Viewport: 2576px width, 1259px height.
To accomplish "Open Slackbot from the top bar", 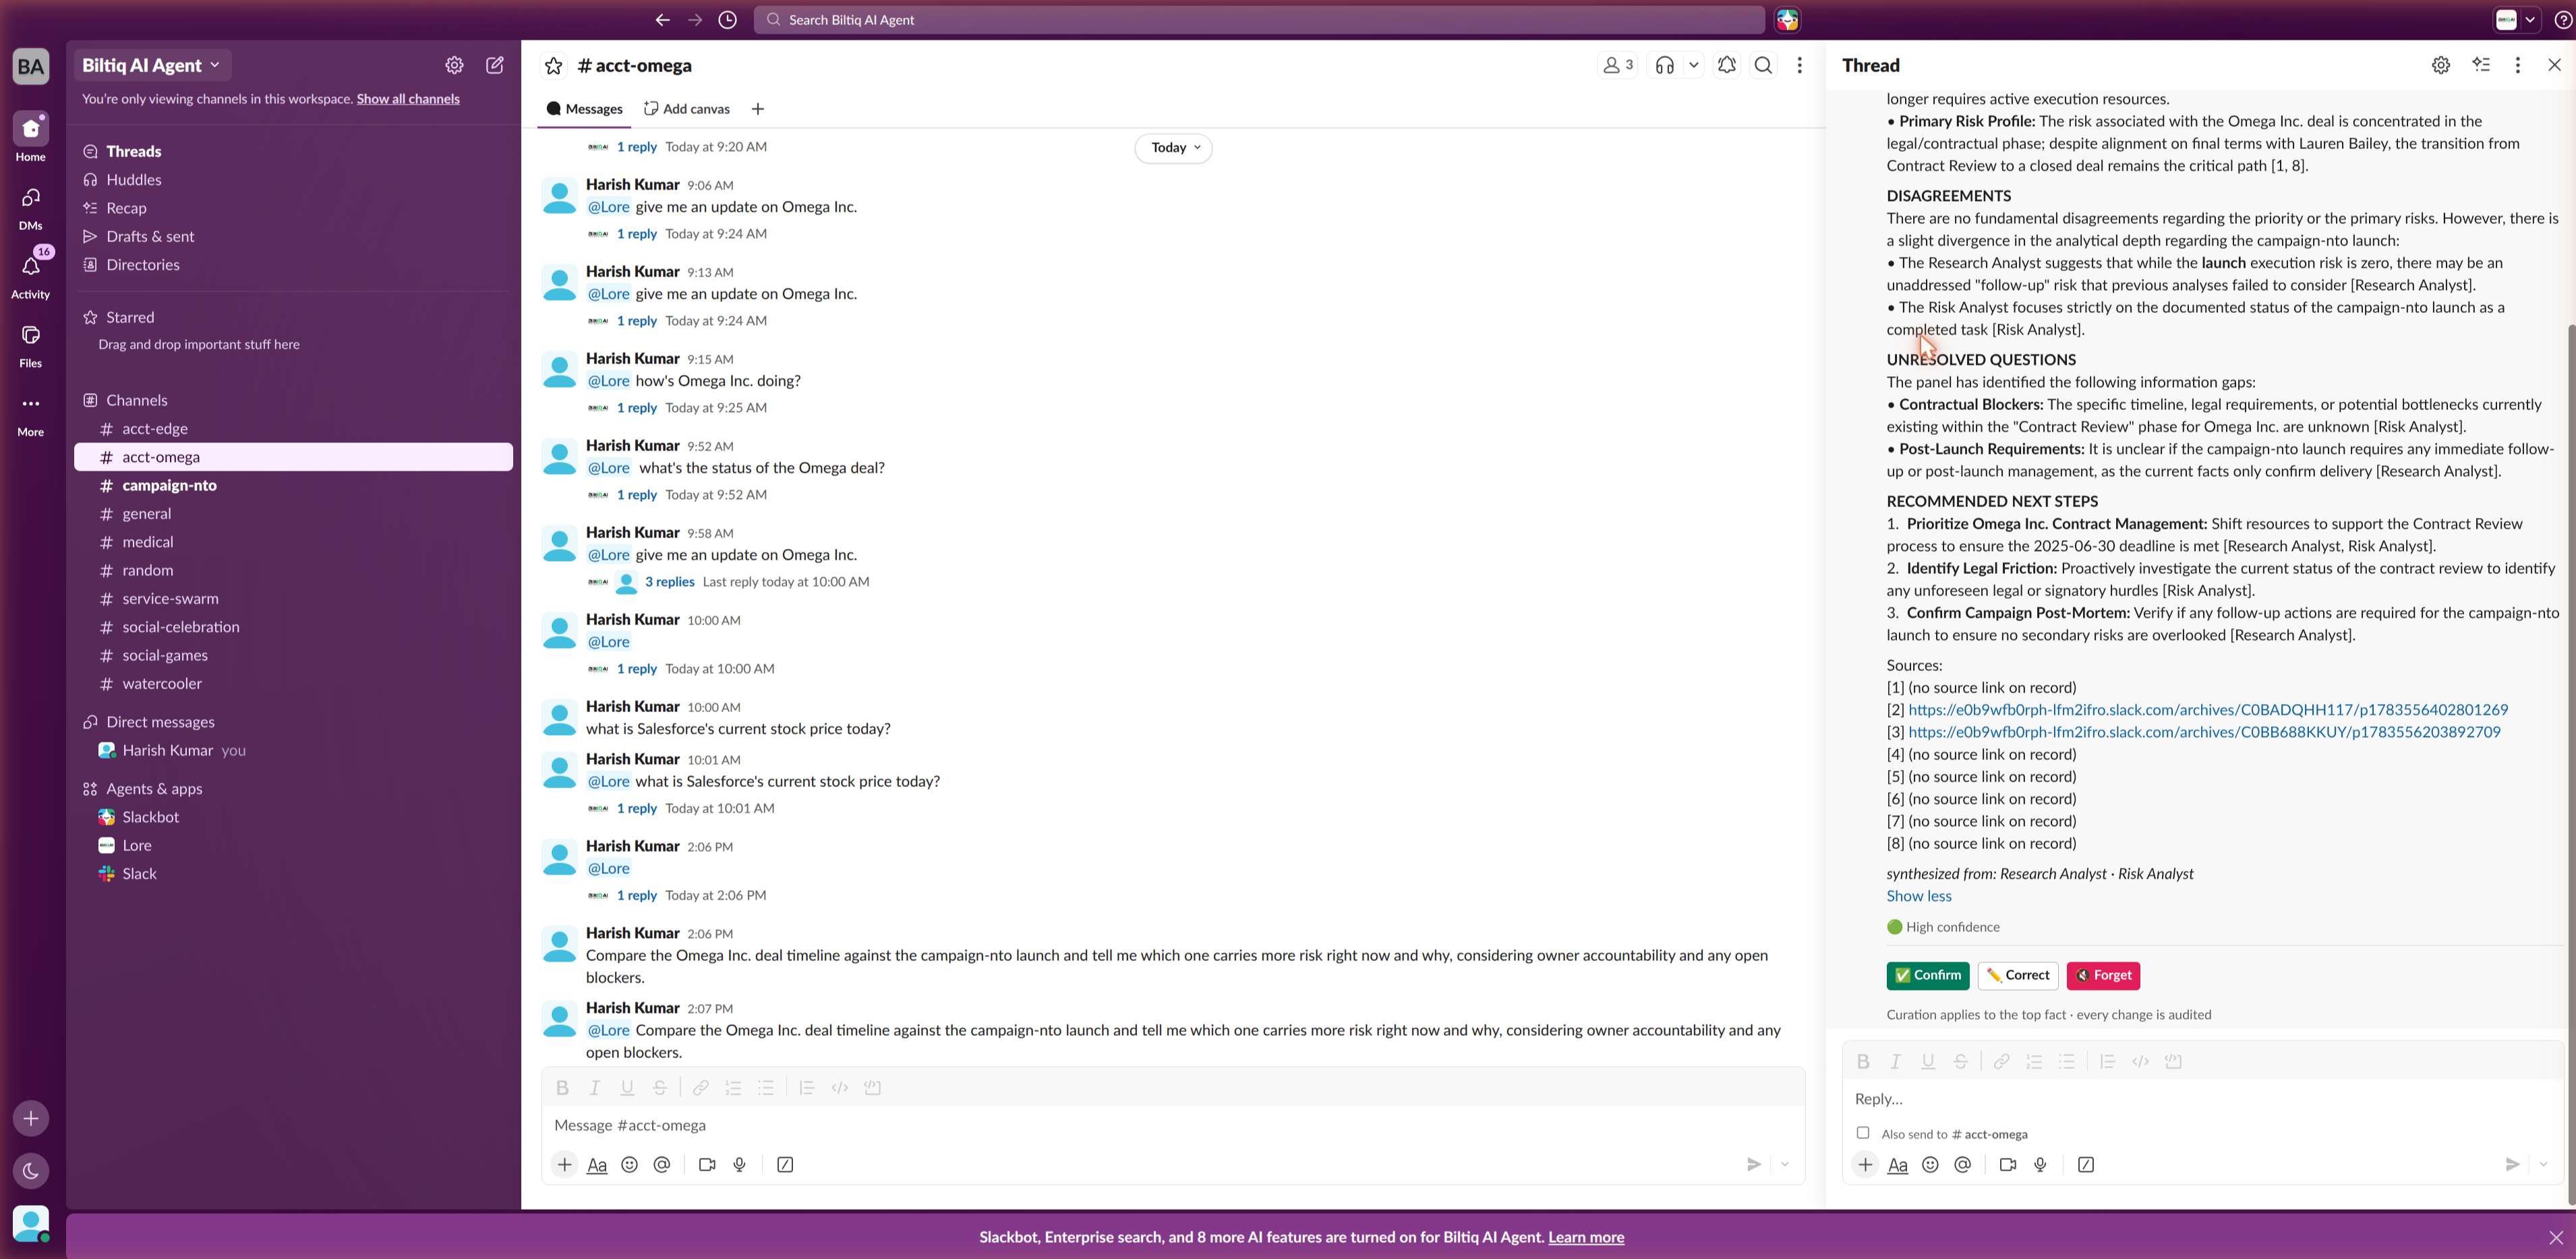I will tap(1788, 20).
